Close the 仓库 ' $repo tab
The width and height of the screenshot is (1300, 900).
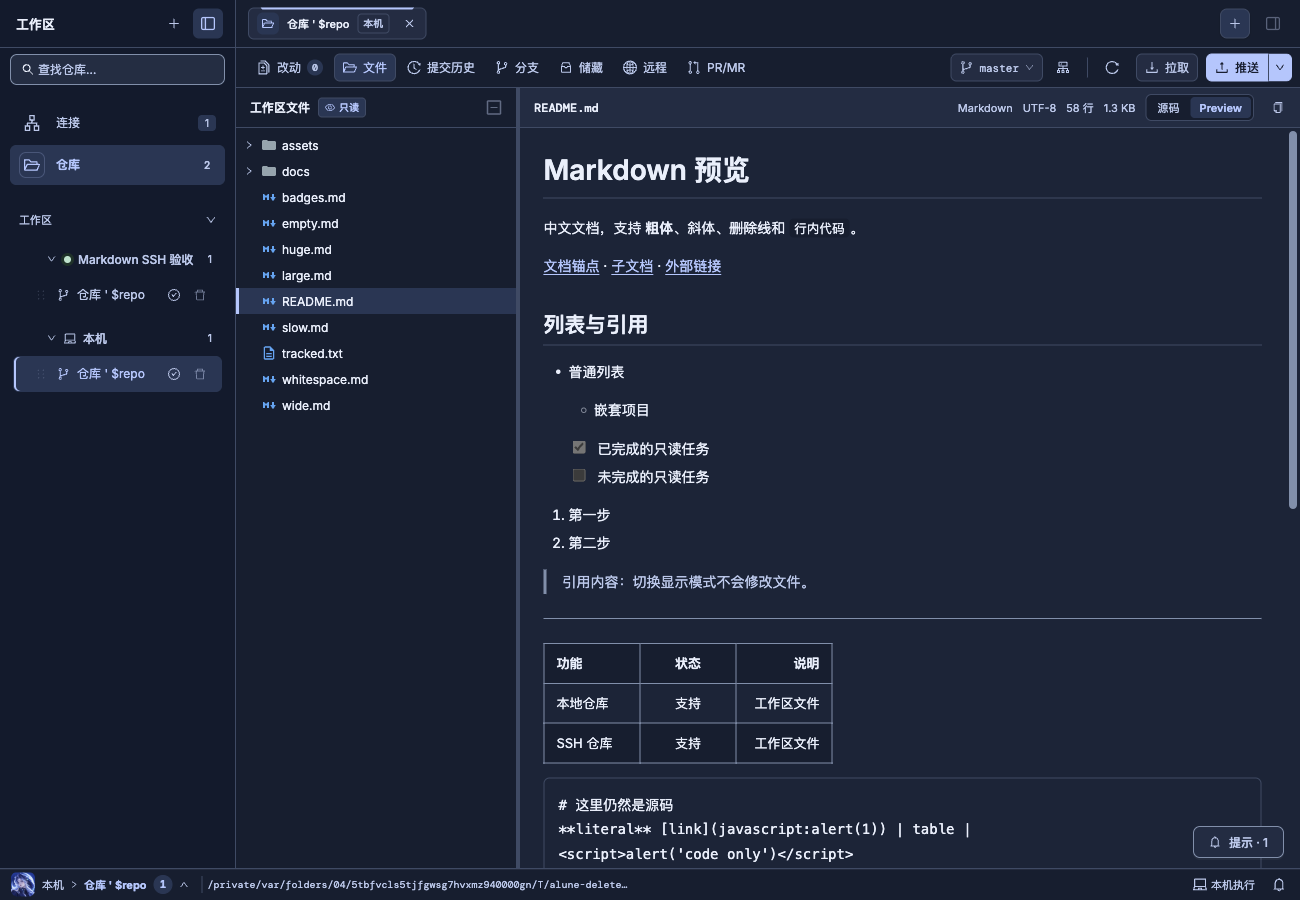click(409, 23)
